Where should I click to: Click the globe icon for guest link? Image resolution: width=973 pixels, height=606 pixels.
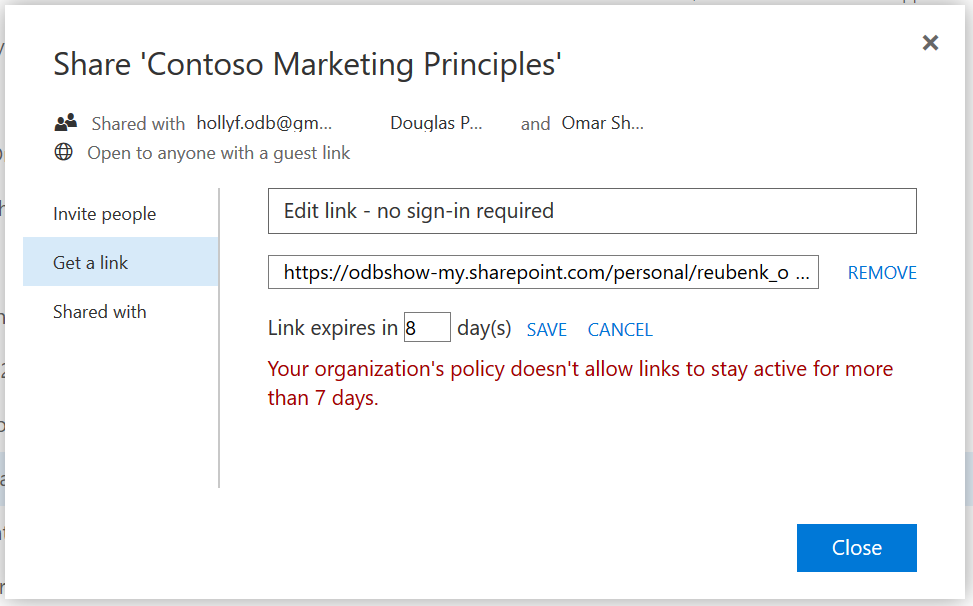pos(64,153)
